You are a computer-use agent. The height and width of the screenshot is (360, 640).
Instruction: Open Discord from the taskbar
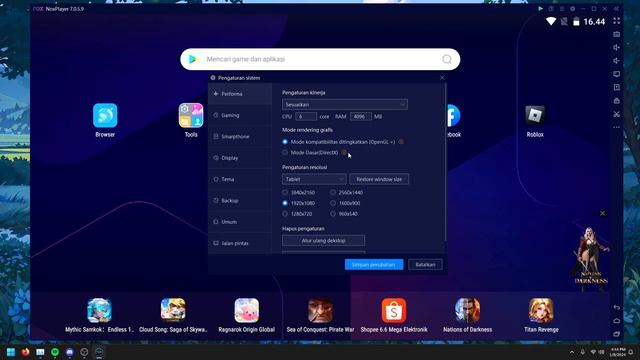coord(69,352)
